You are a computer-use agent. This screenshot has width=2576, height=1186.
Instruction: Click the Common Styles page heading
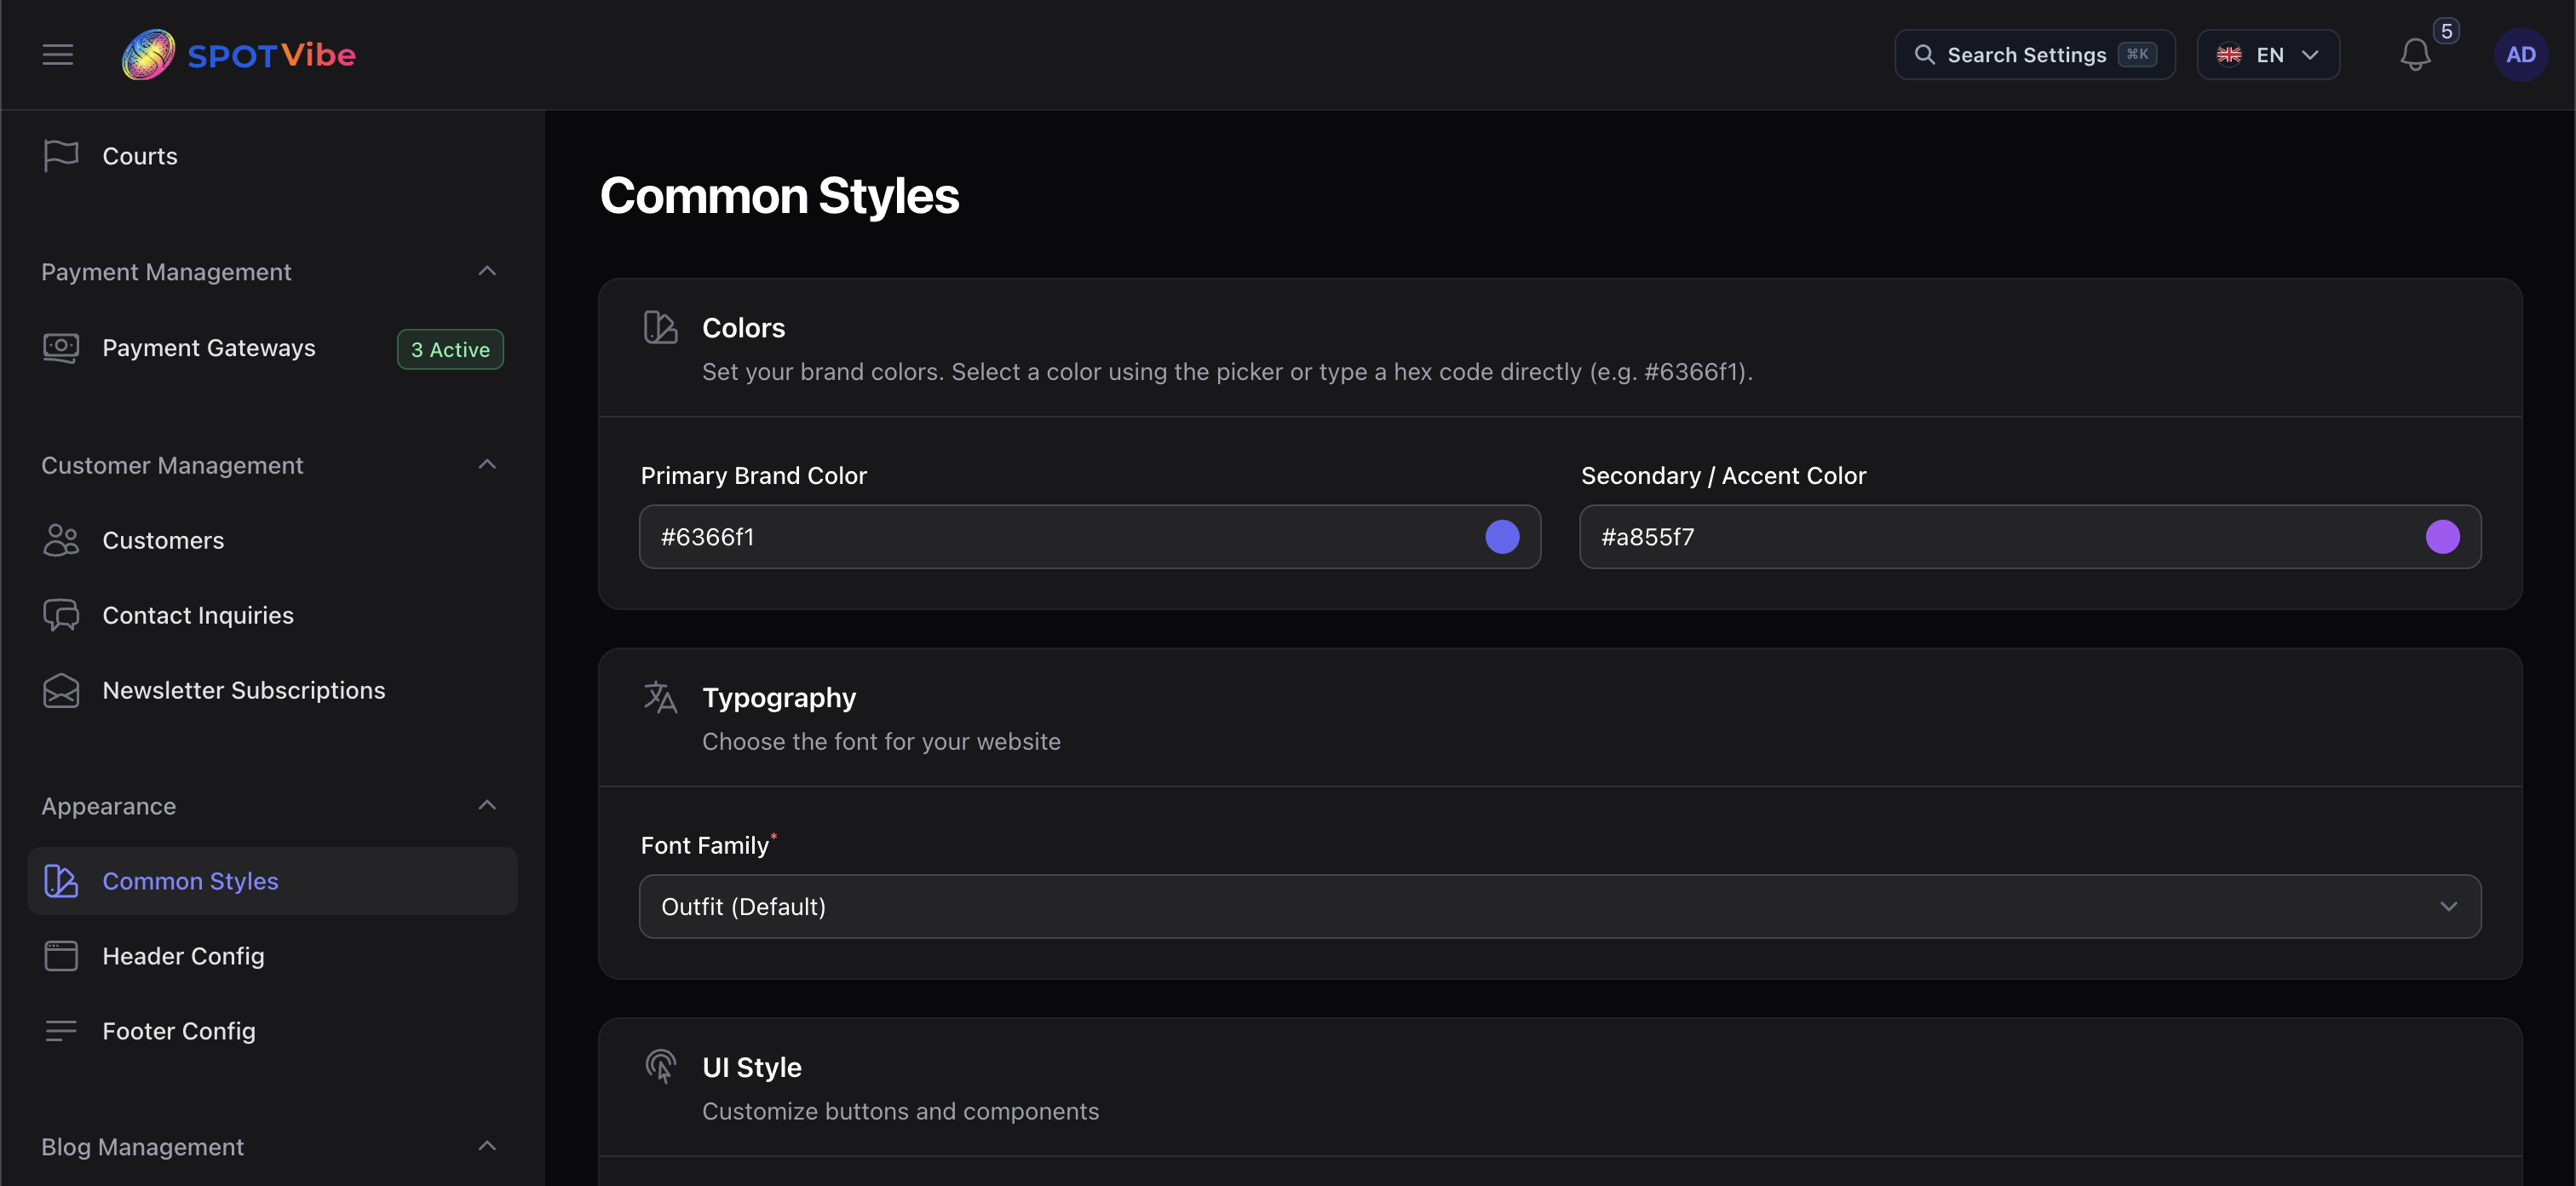pos(779,195)
